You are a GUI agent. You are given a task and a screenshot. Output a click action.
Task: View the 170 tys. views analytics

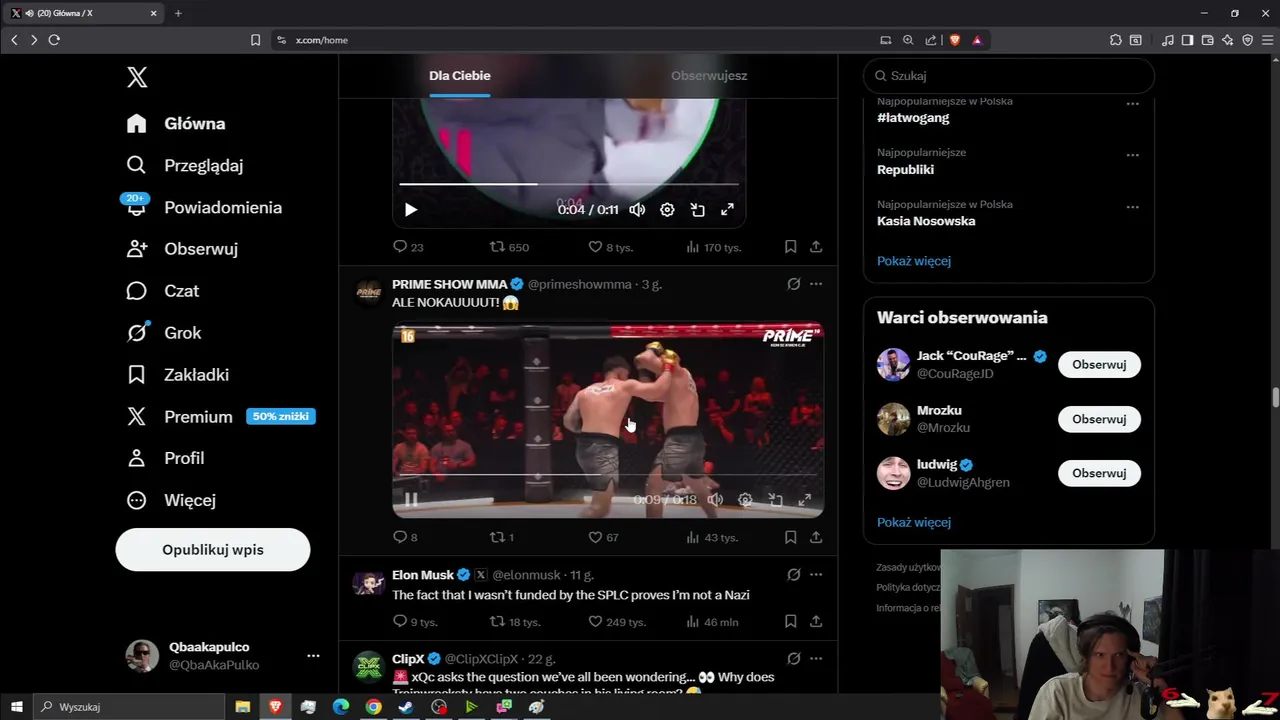713,247
